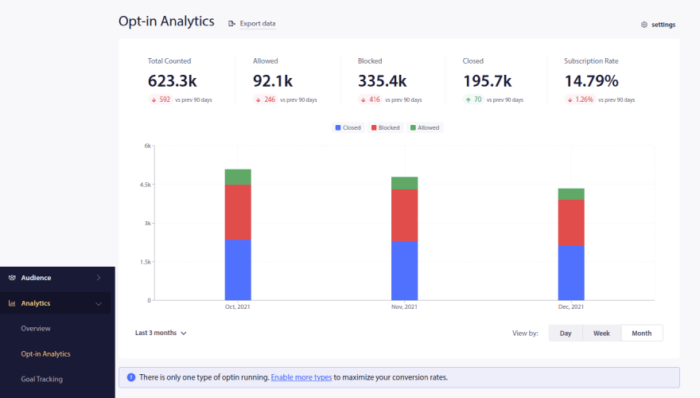Screen dimensions: 700x398
Task: Click the Blocked value 335.4k
Action: (382, 81)
